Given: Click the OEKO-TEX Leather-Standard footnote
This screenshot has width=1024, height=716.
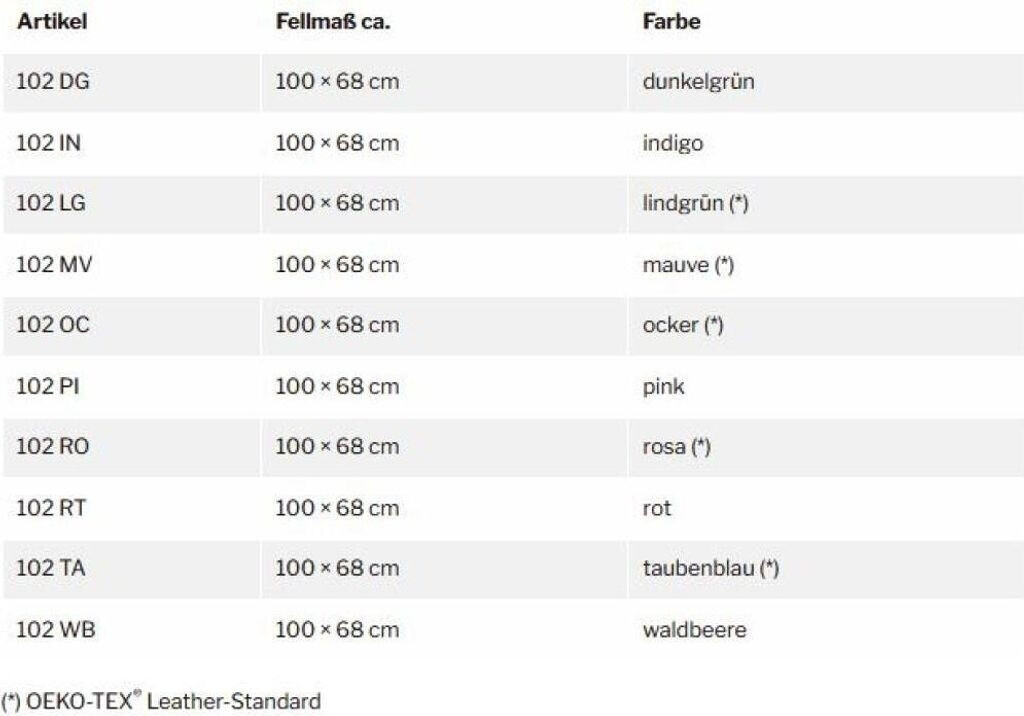Looking at the screenshot, I should (x=161, y=701).
